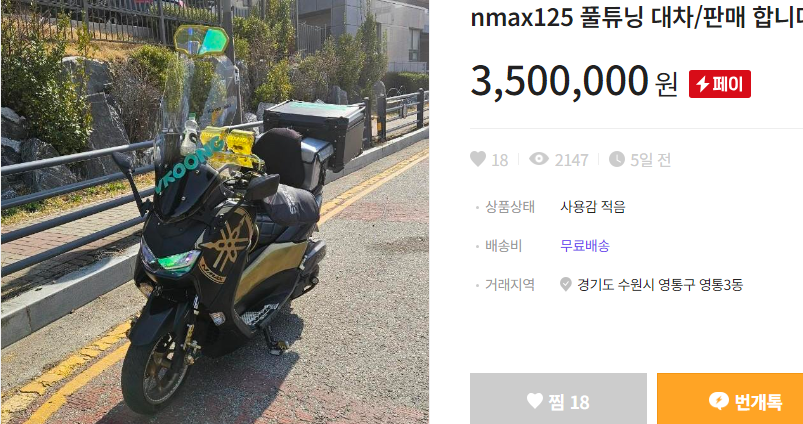Toggle the 찜 18 wishlist button
The image size is (803, 424).
(558, 399)
